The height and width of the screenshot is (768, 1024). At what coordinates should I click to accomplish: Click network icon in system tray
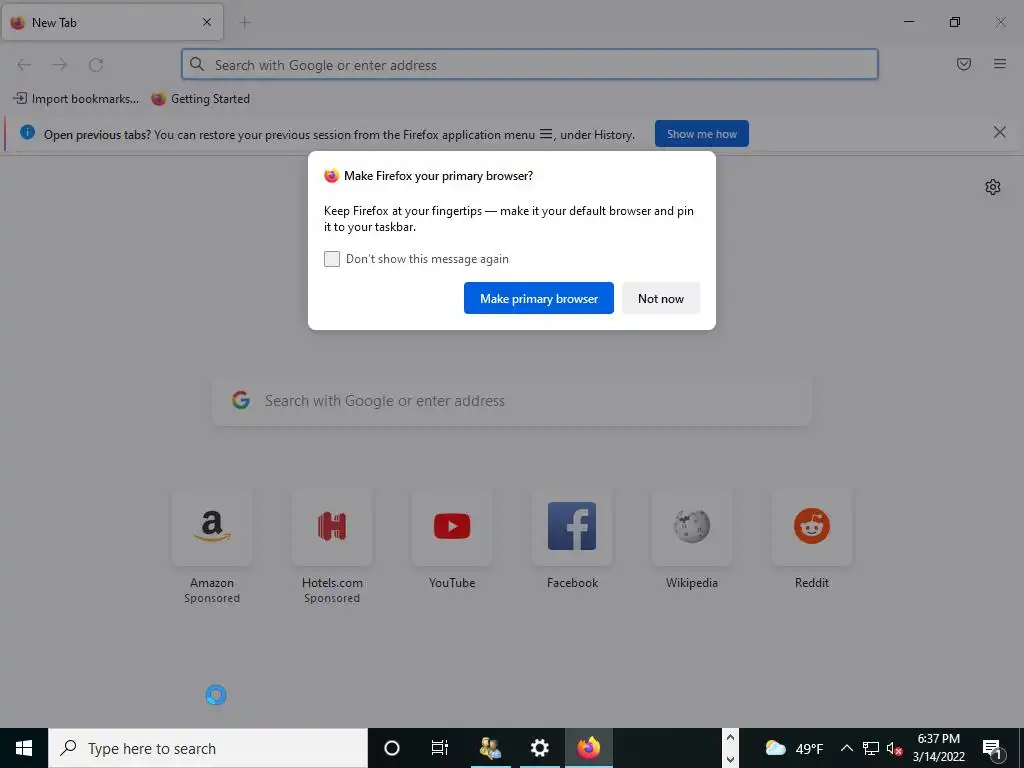[x=871, y=748]
